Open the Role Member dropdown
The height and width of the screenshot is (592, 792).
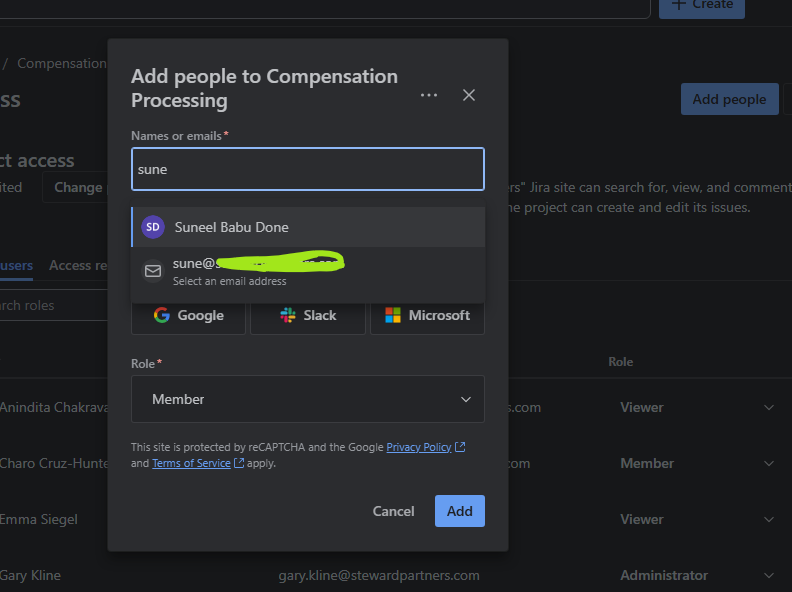pyautogui.click(x=308, y=399)
